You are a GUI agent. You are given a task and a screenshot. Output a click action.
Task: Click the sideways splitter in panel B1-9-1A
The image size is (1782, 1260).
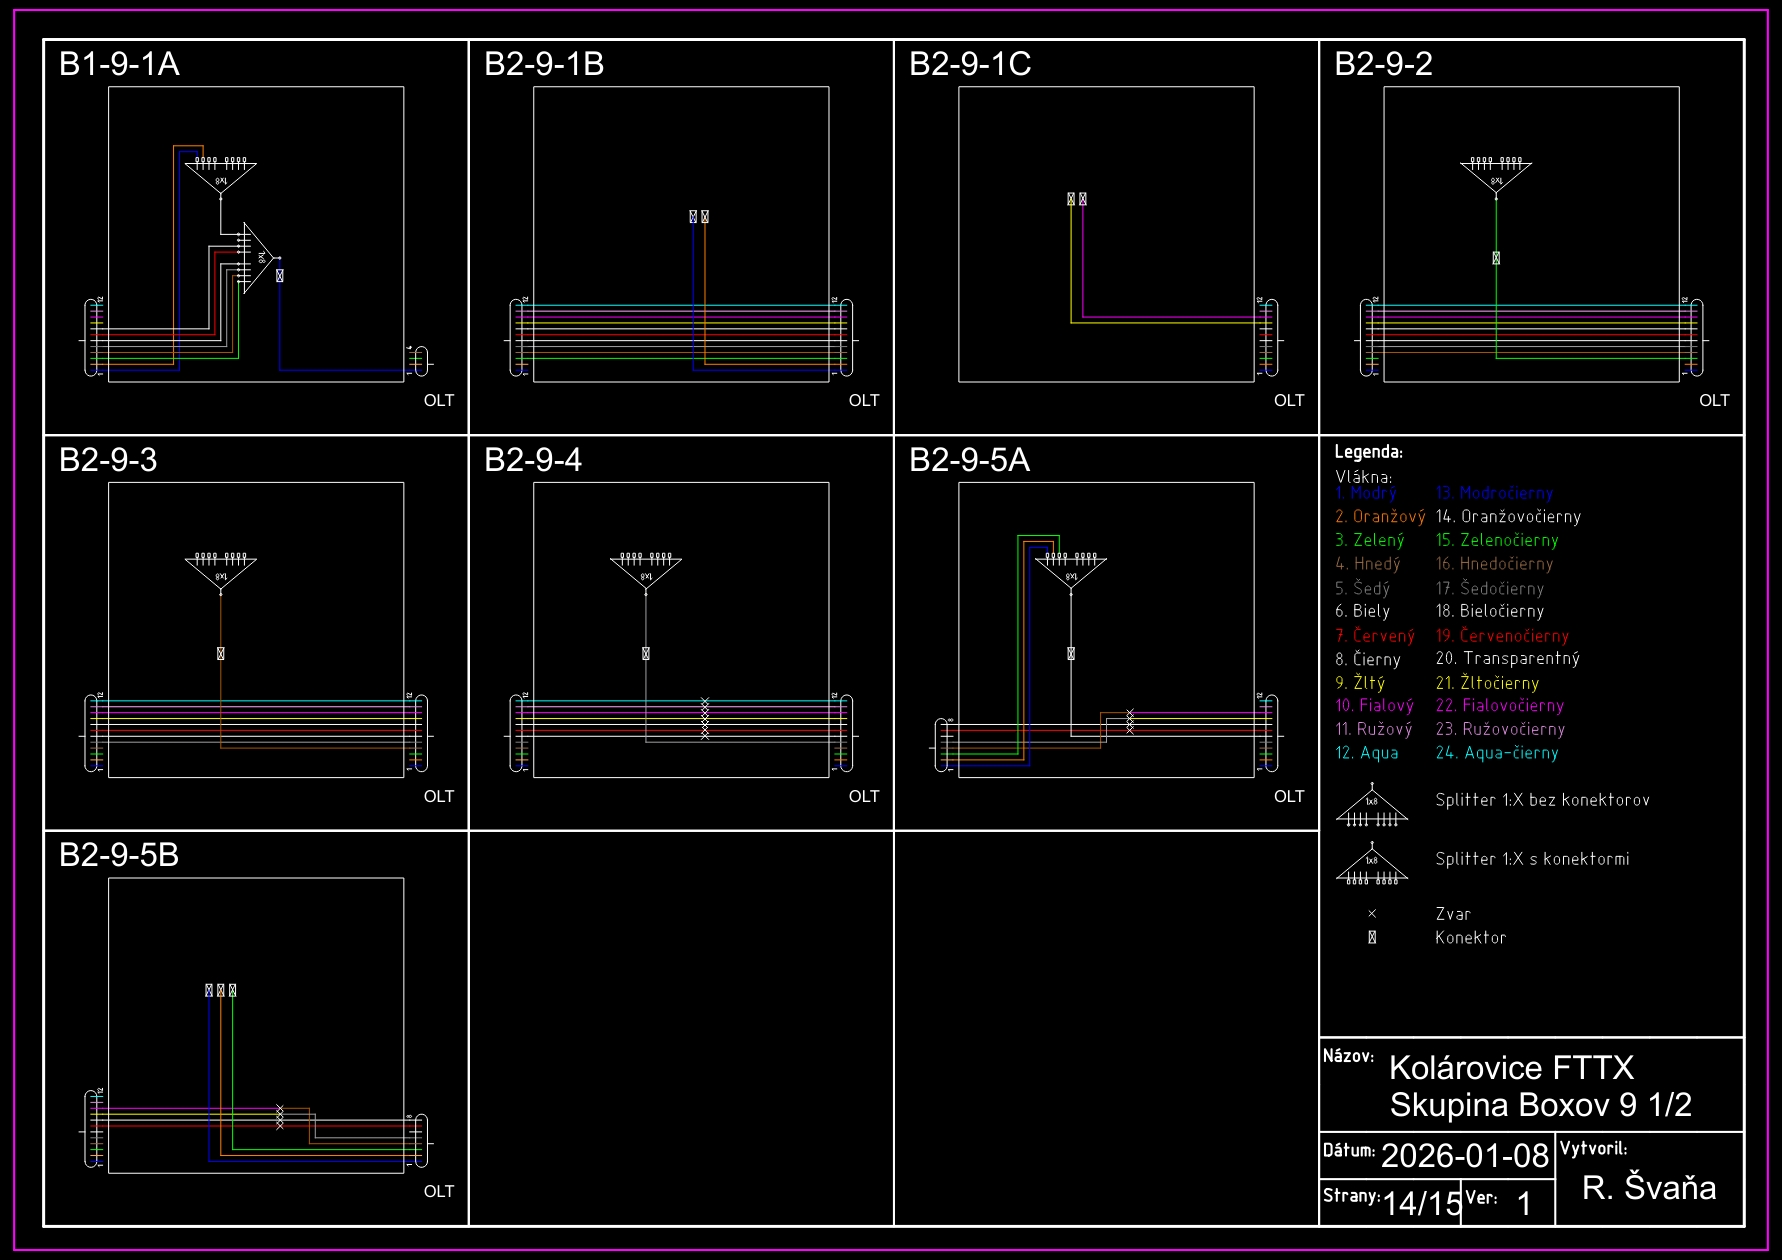[257, 257]
